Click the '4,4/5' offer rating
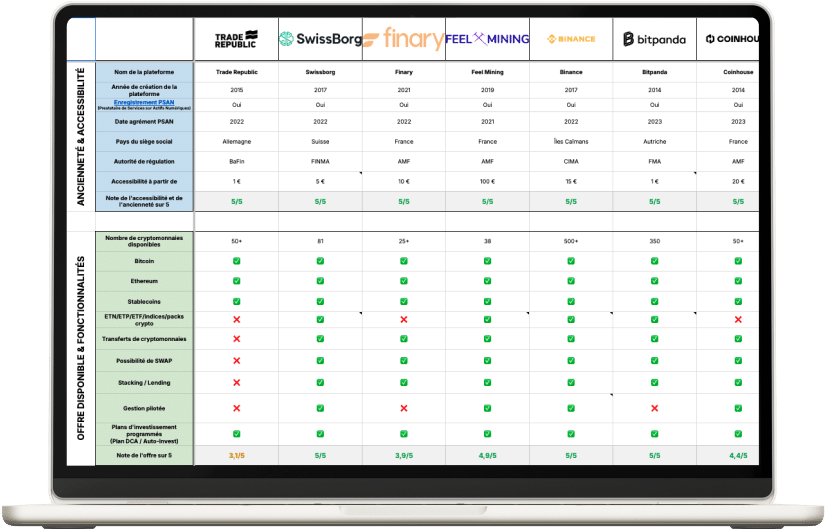The height and width of the screenshot is (532, 825). (x=738, y=456)
